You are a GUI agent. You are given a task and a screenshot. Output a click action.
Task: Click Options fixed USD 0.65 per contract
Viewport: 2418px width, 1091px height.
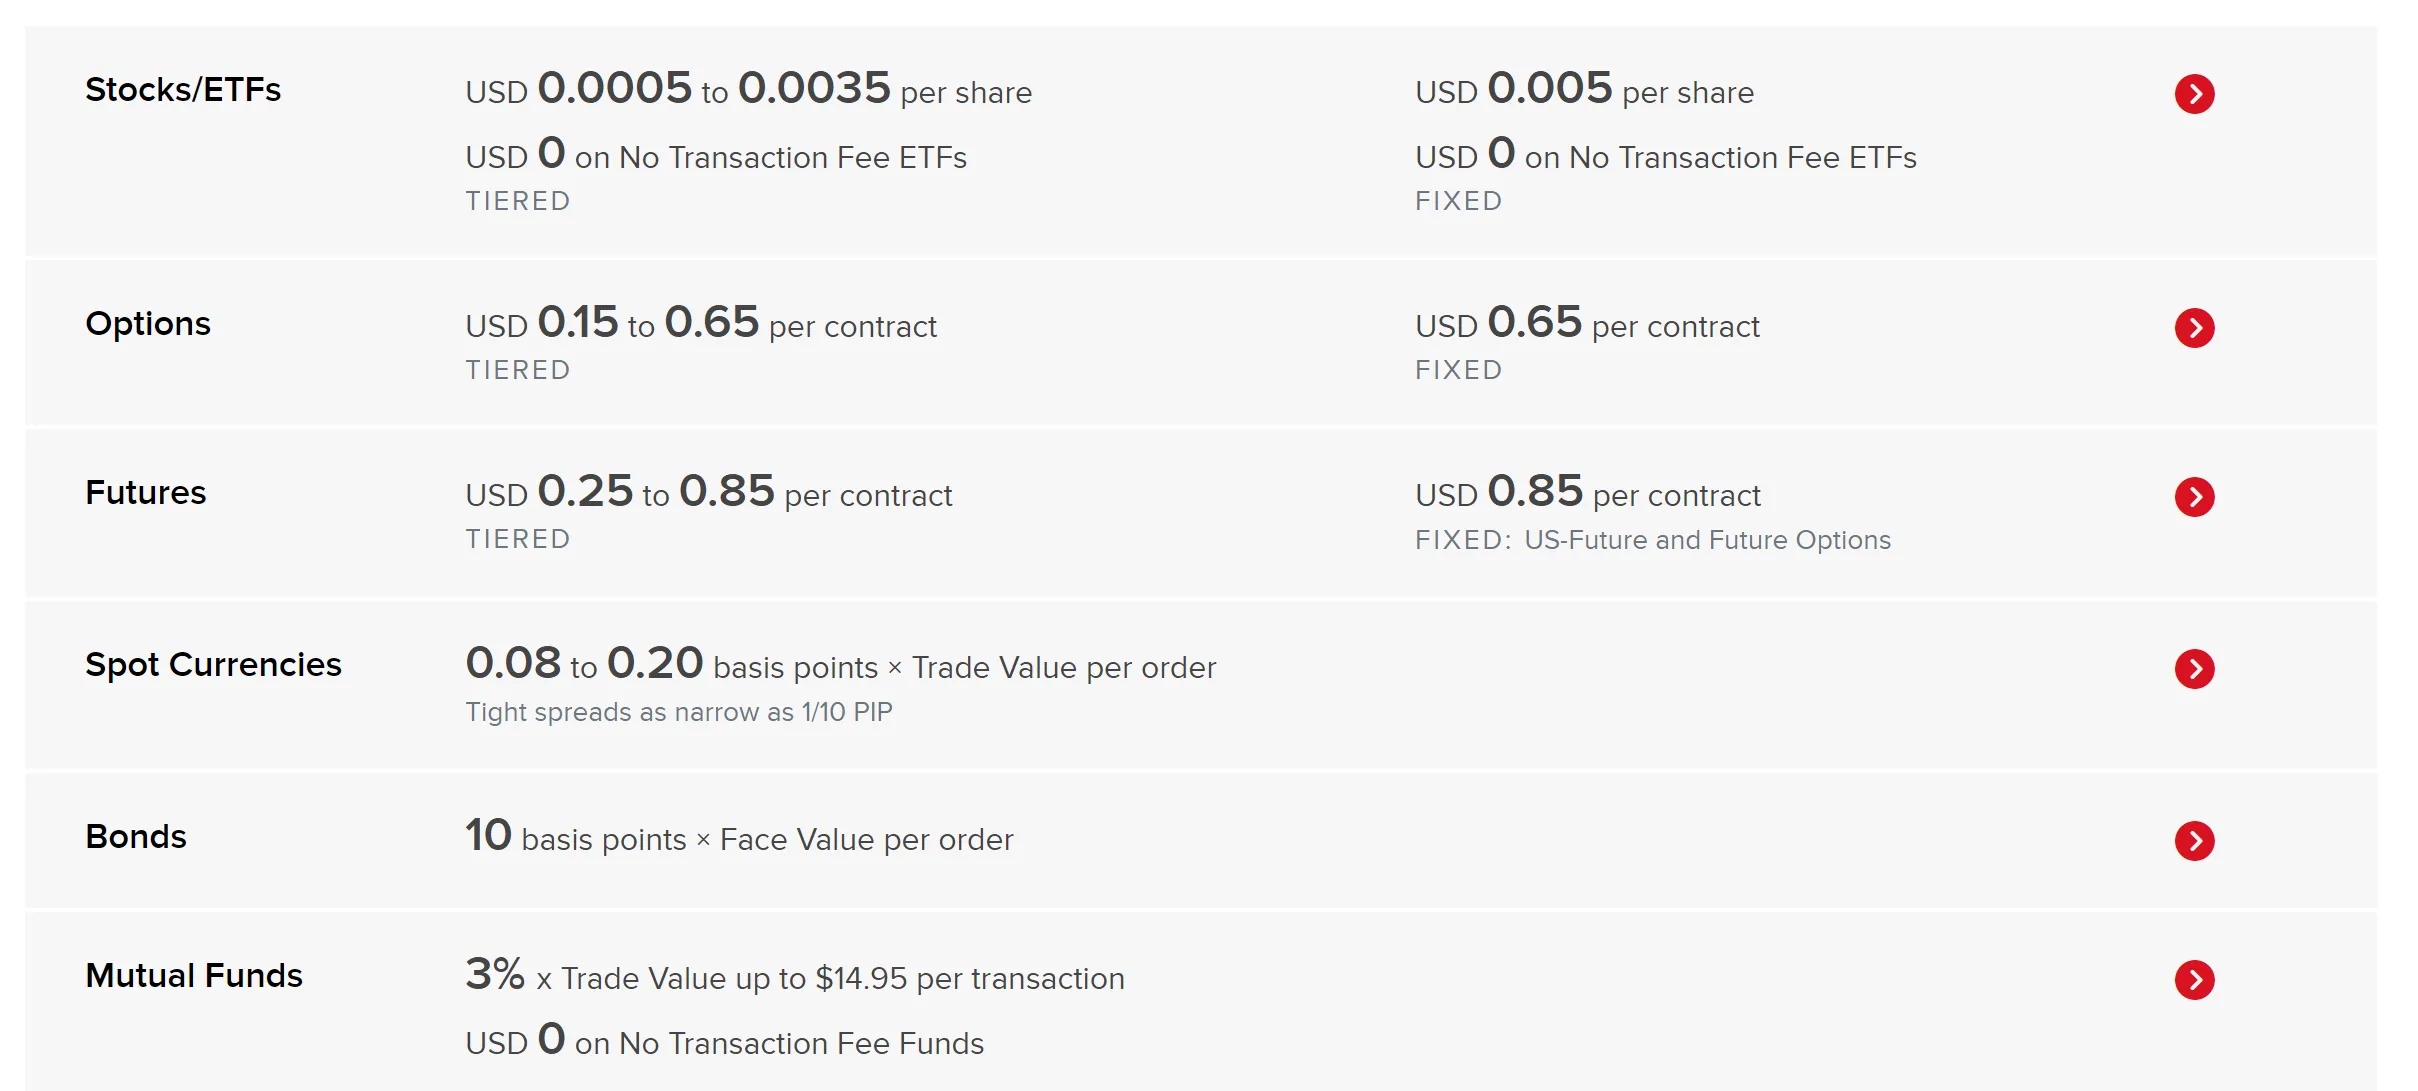pyautogui.click(x=1587, y=324)
